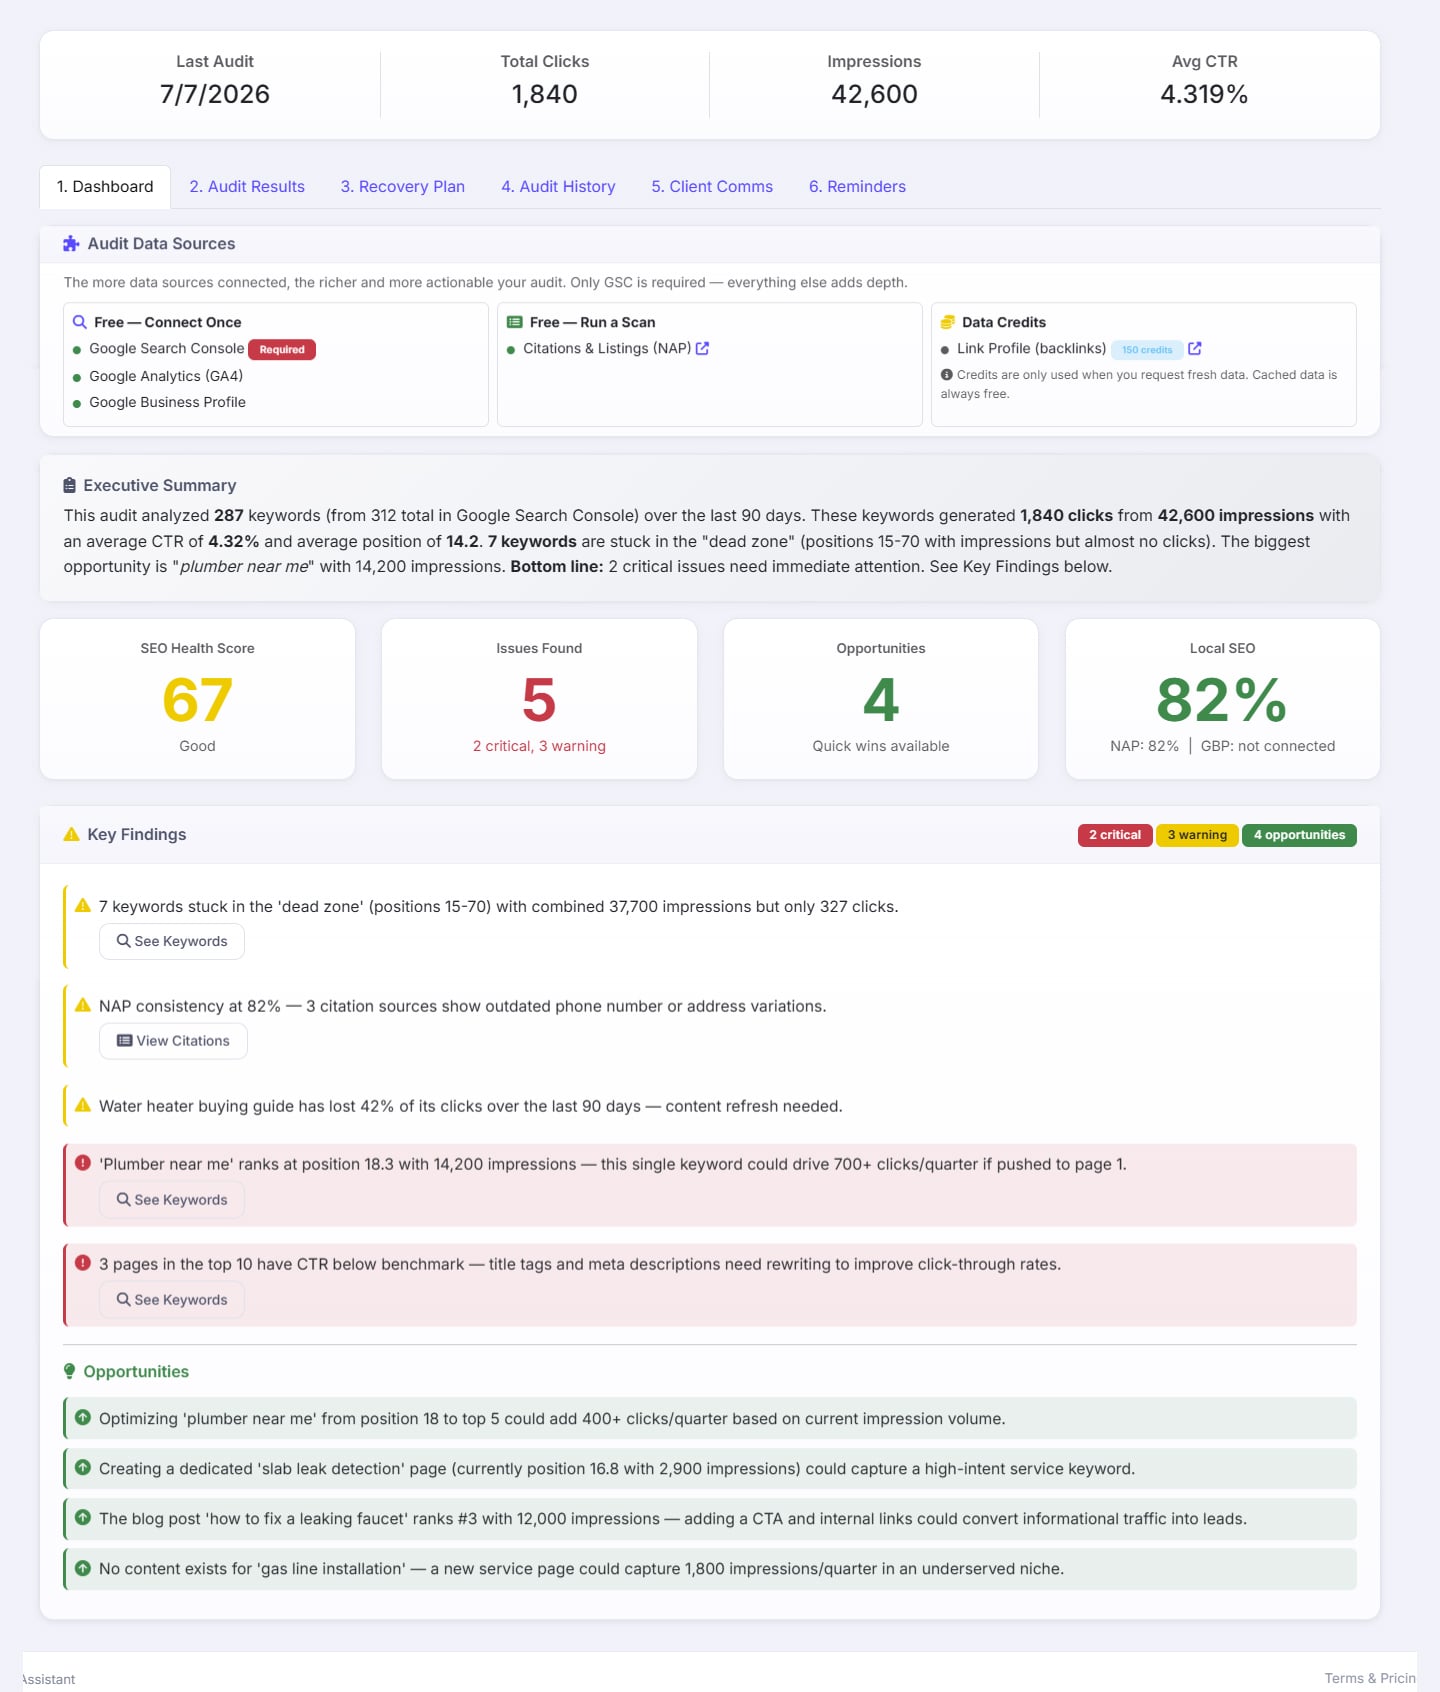Viewport: 1440px width, 1692px height.
Task: Open the 4. Audit History tab
Action: pyautogui.click(x=558, y=187)
